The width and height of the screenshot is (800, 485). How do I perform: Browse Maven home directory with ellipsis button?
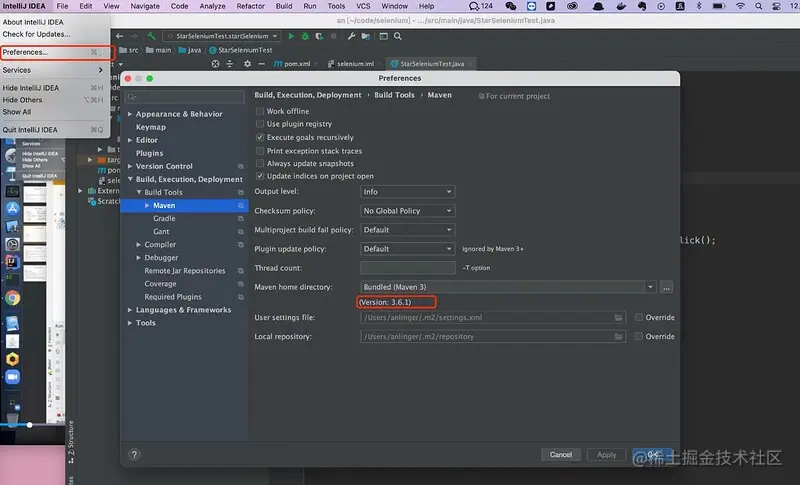666,287
